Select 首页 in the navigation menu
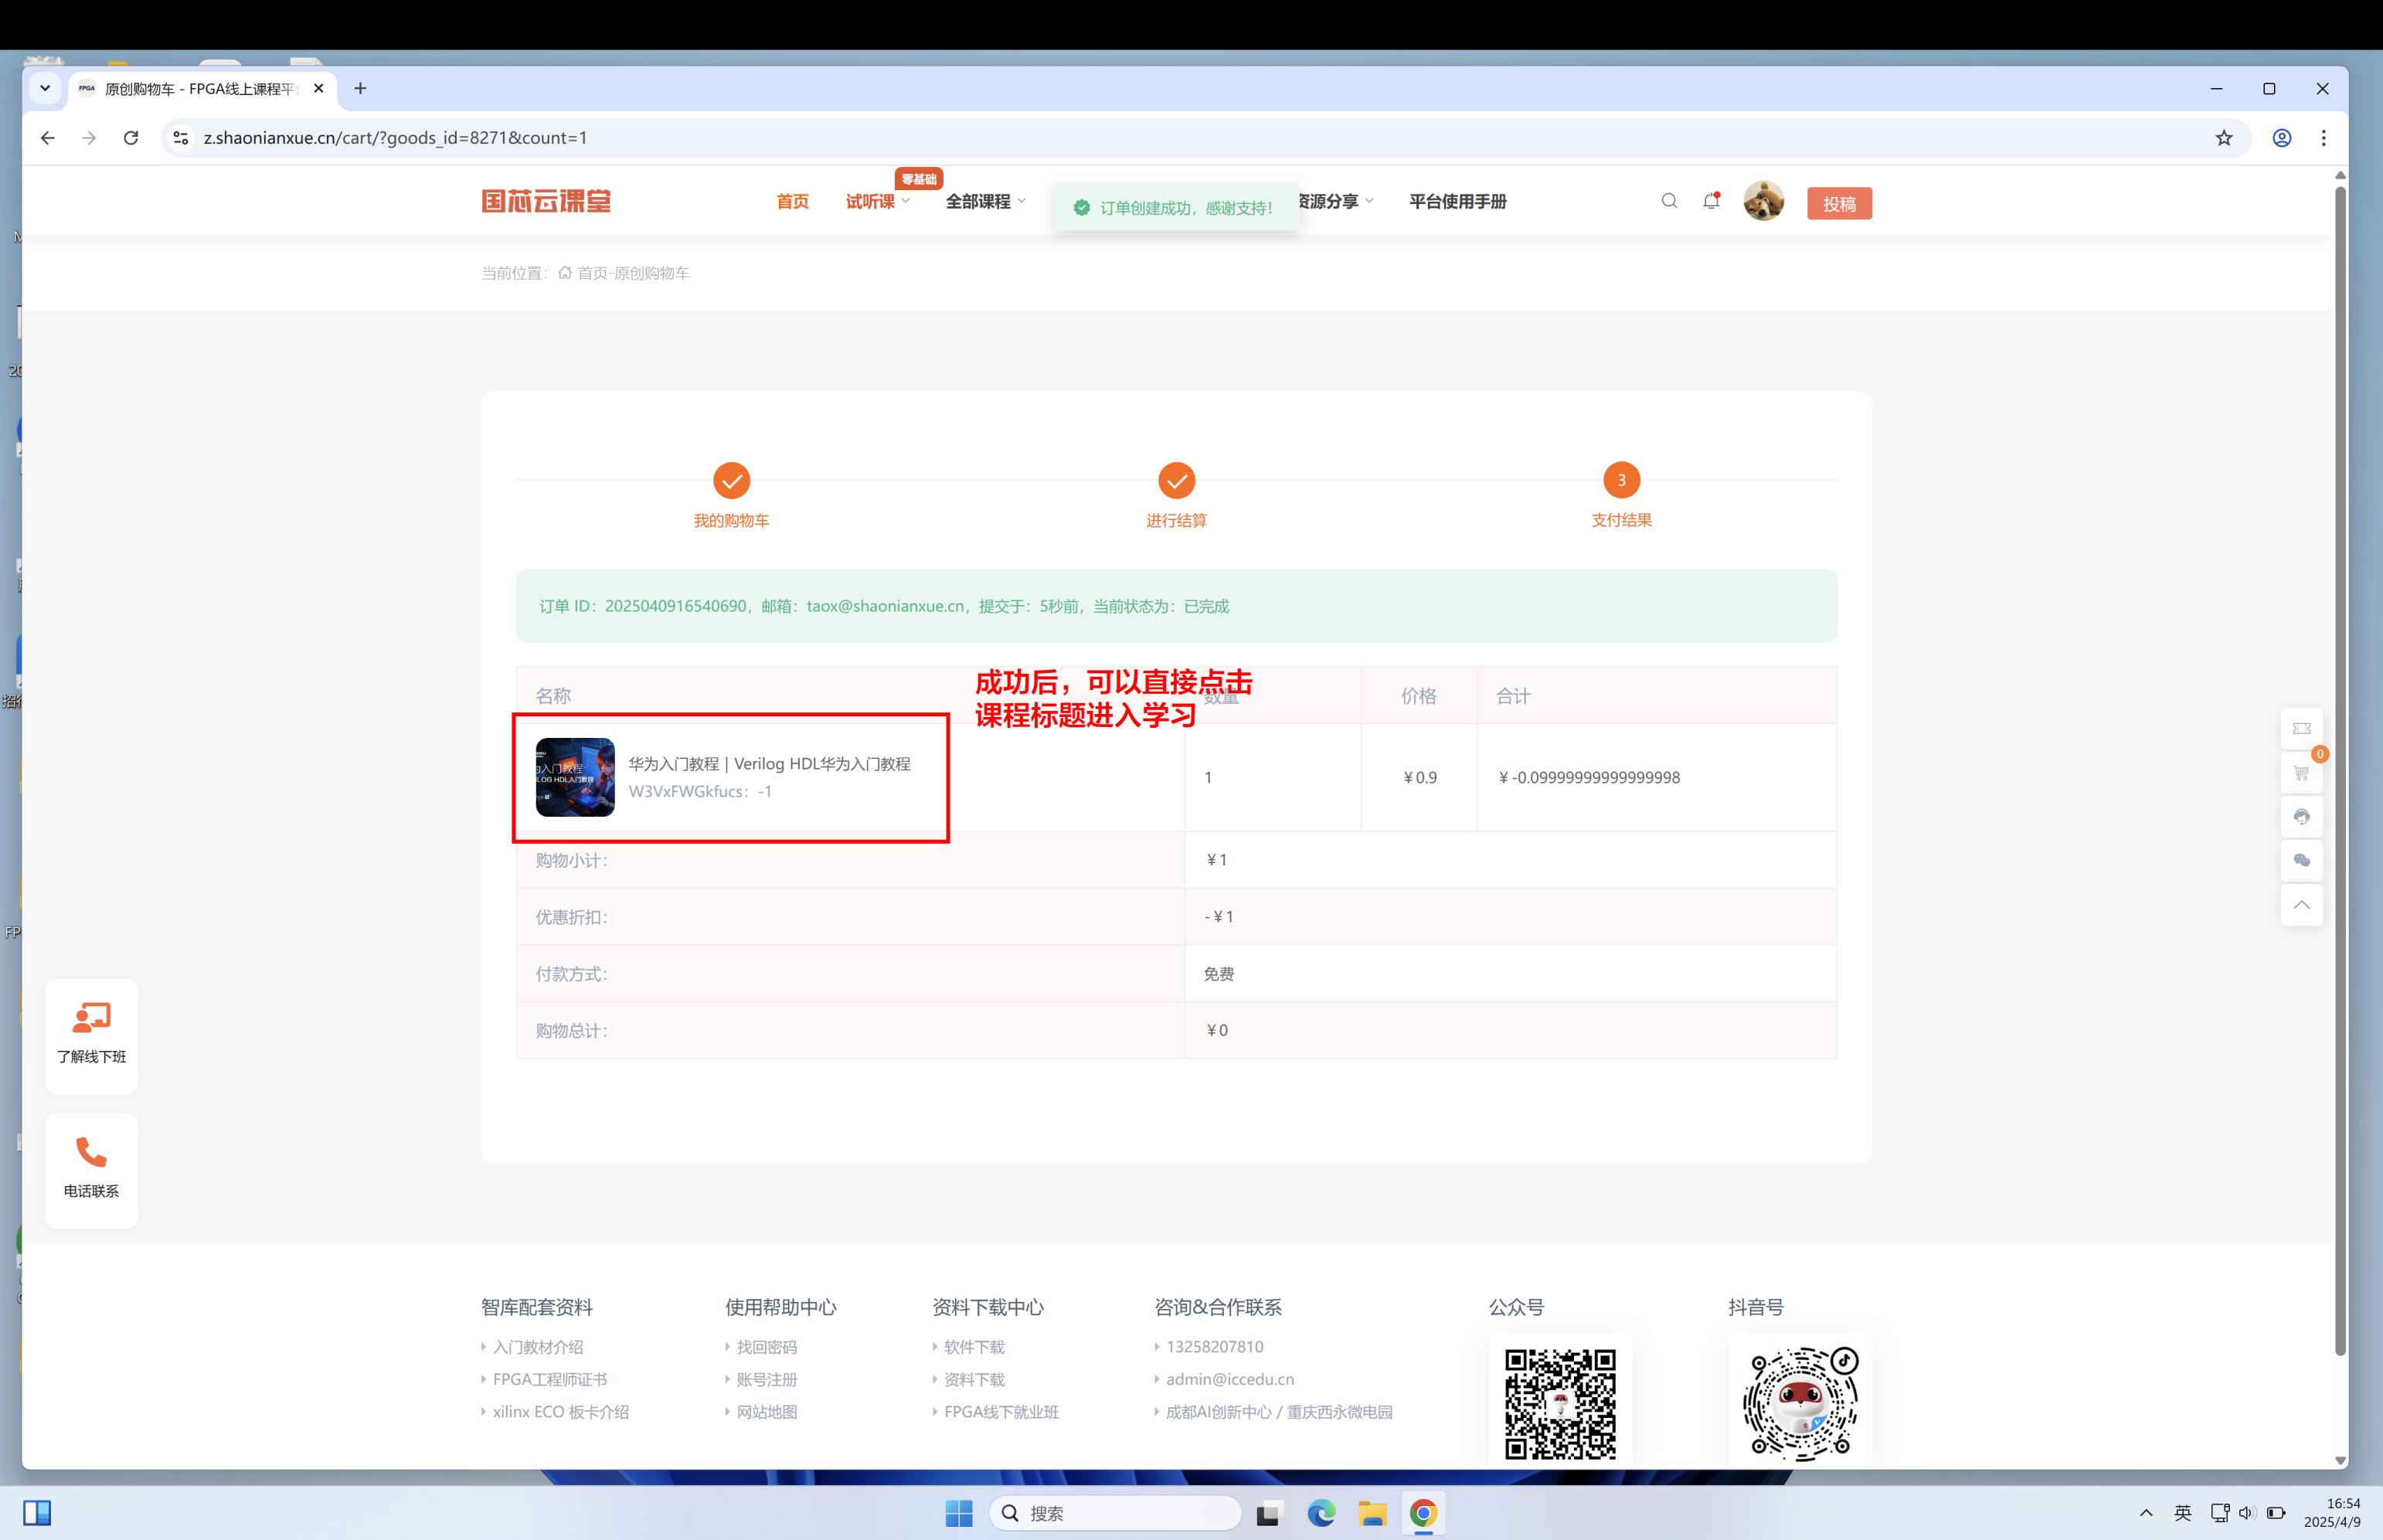 [x=791, y=201]
